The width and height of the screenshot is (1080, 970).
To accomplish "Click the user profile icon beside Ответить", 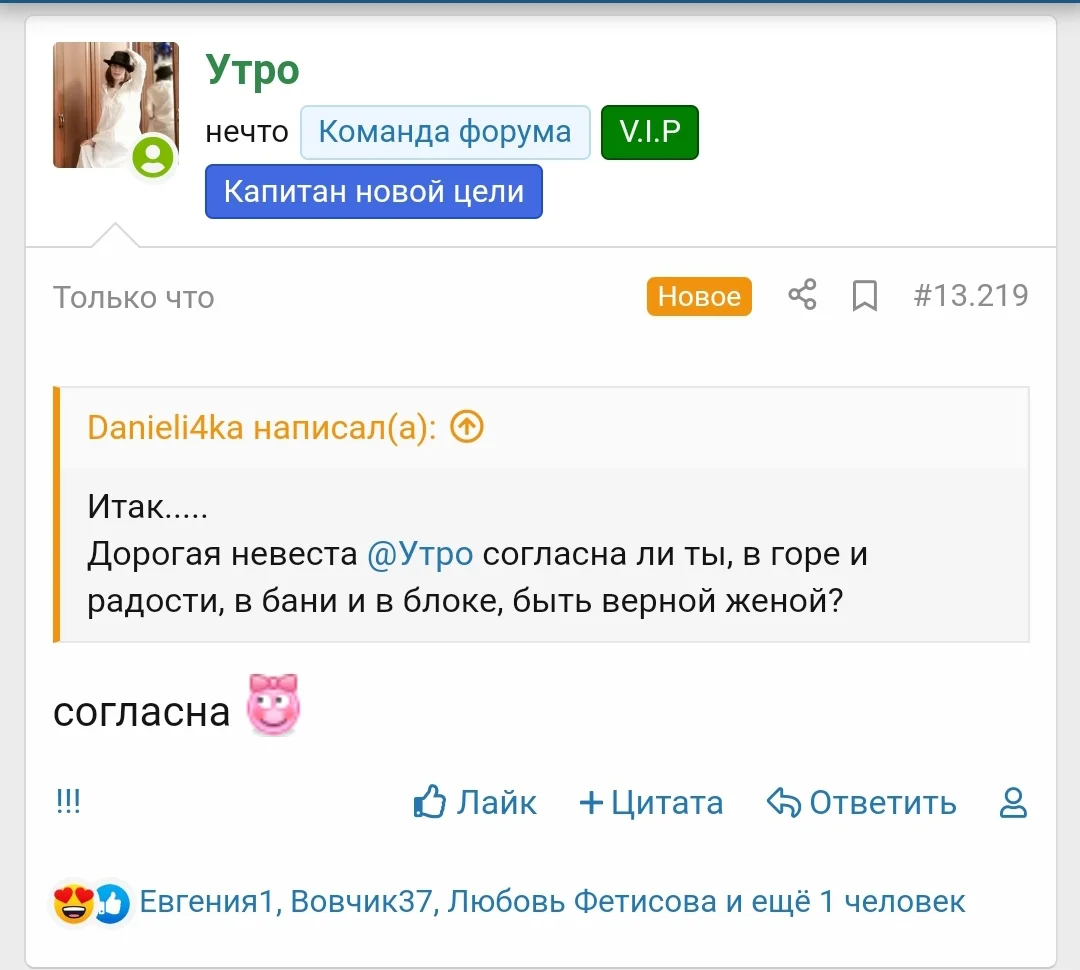I will tap(1014, 803).
